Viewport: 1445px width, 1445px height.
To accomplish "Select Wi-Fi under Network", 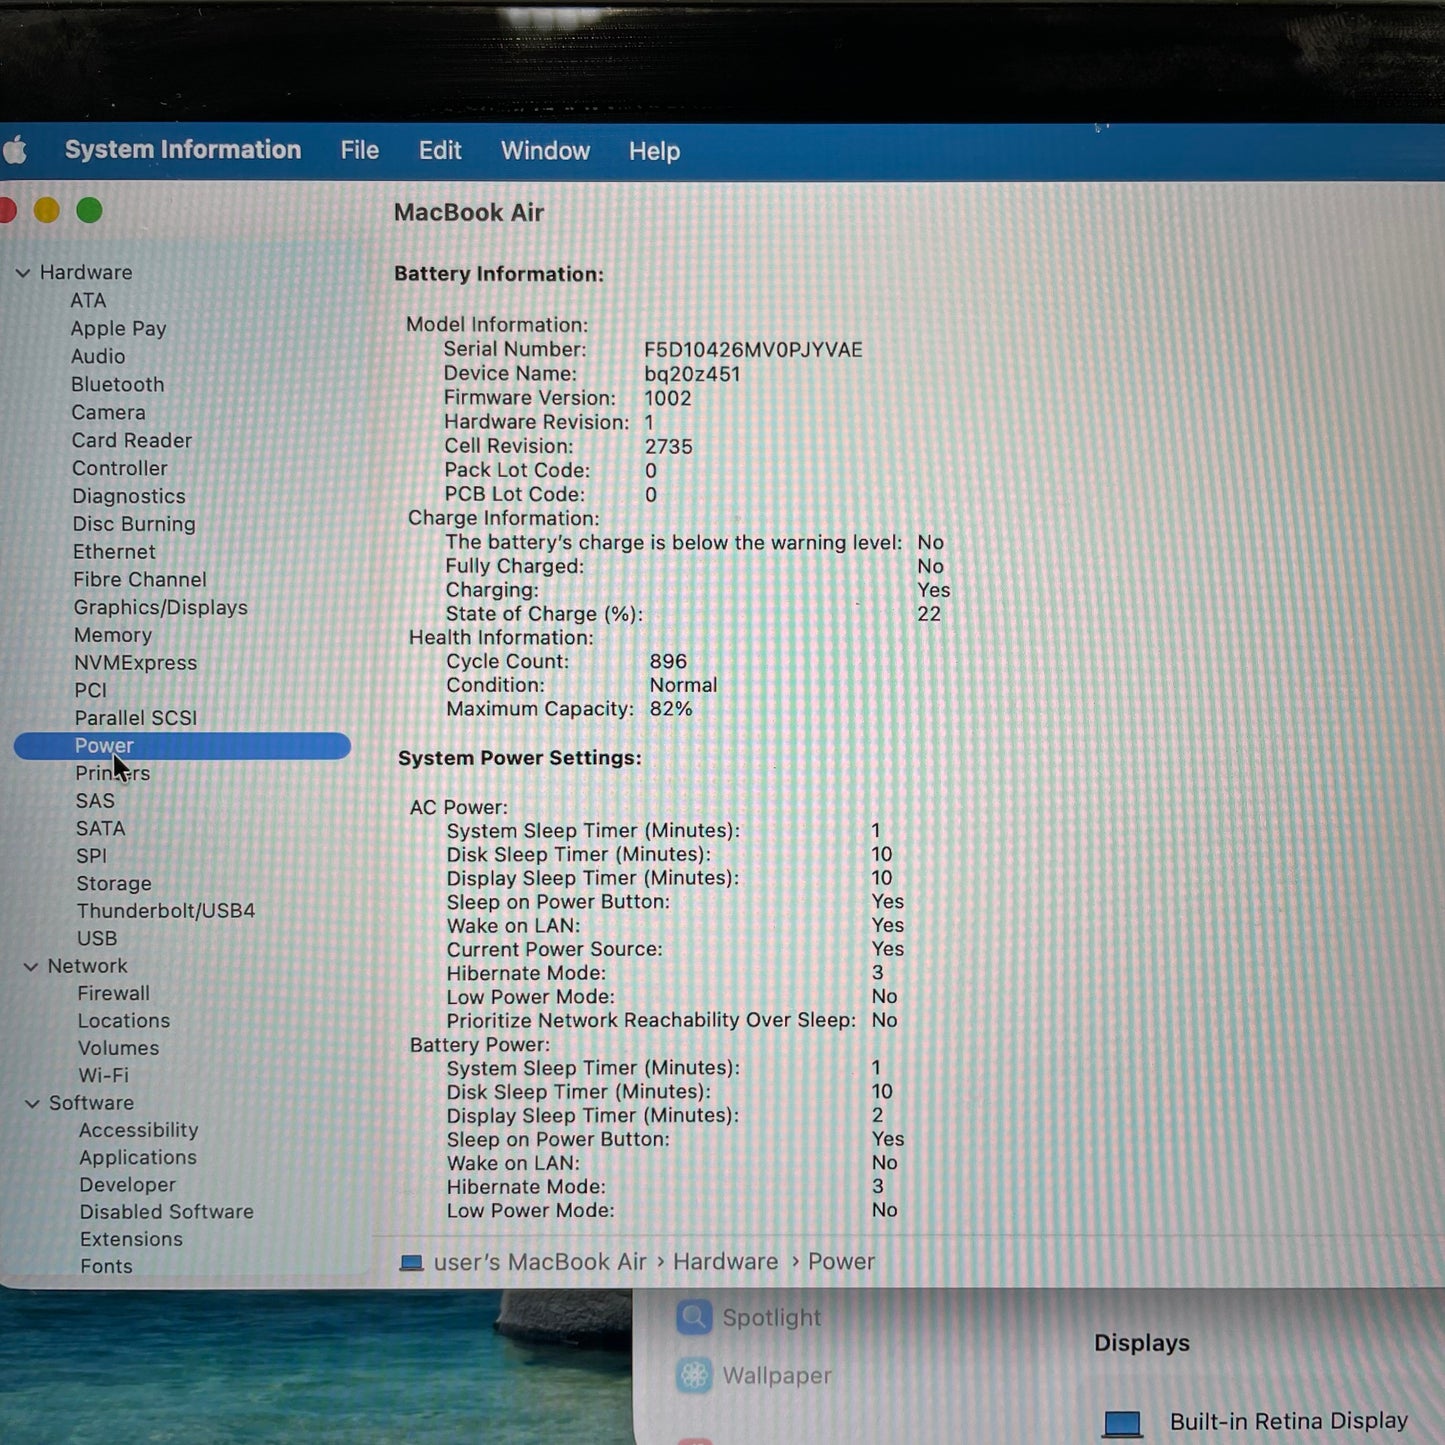I will [x=104, y=1075].
